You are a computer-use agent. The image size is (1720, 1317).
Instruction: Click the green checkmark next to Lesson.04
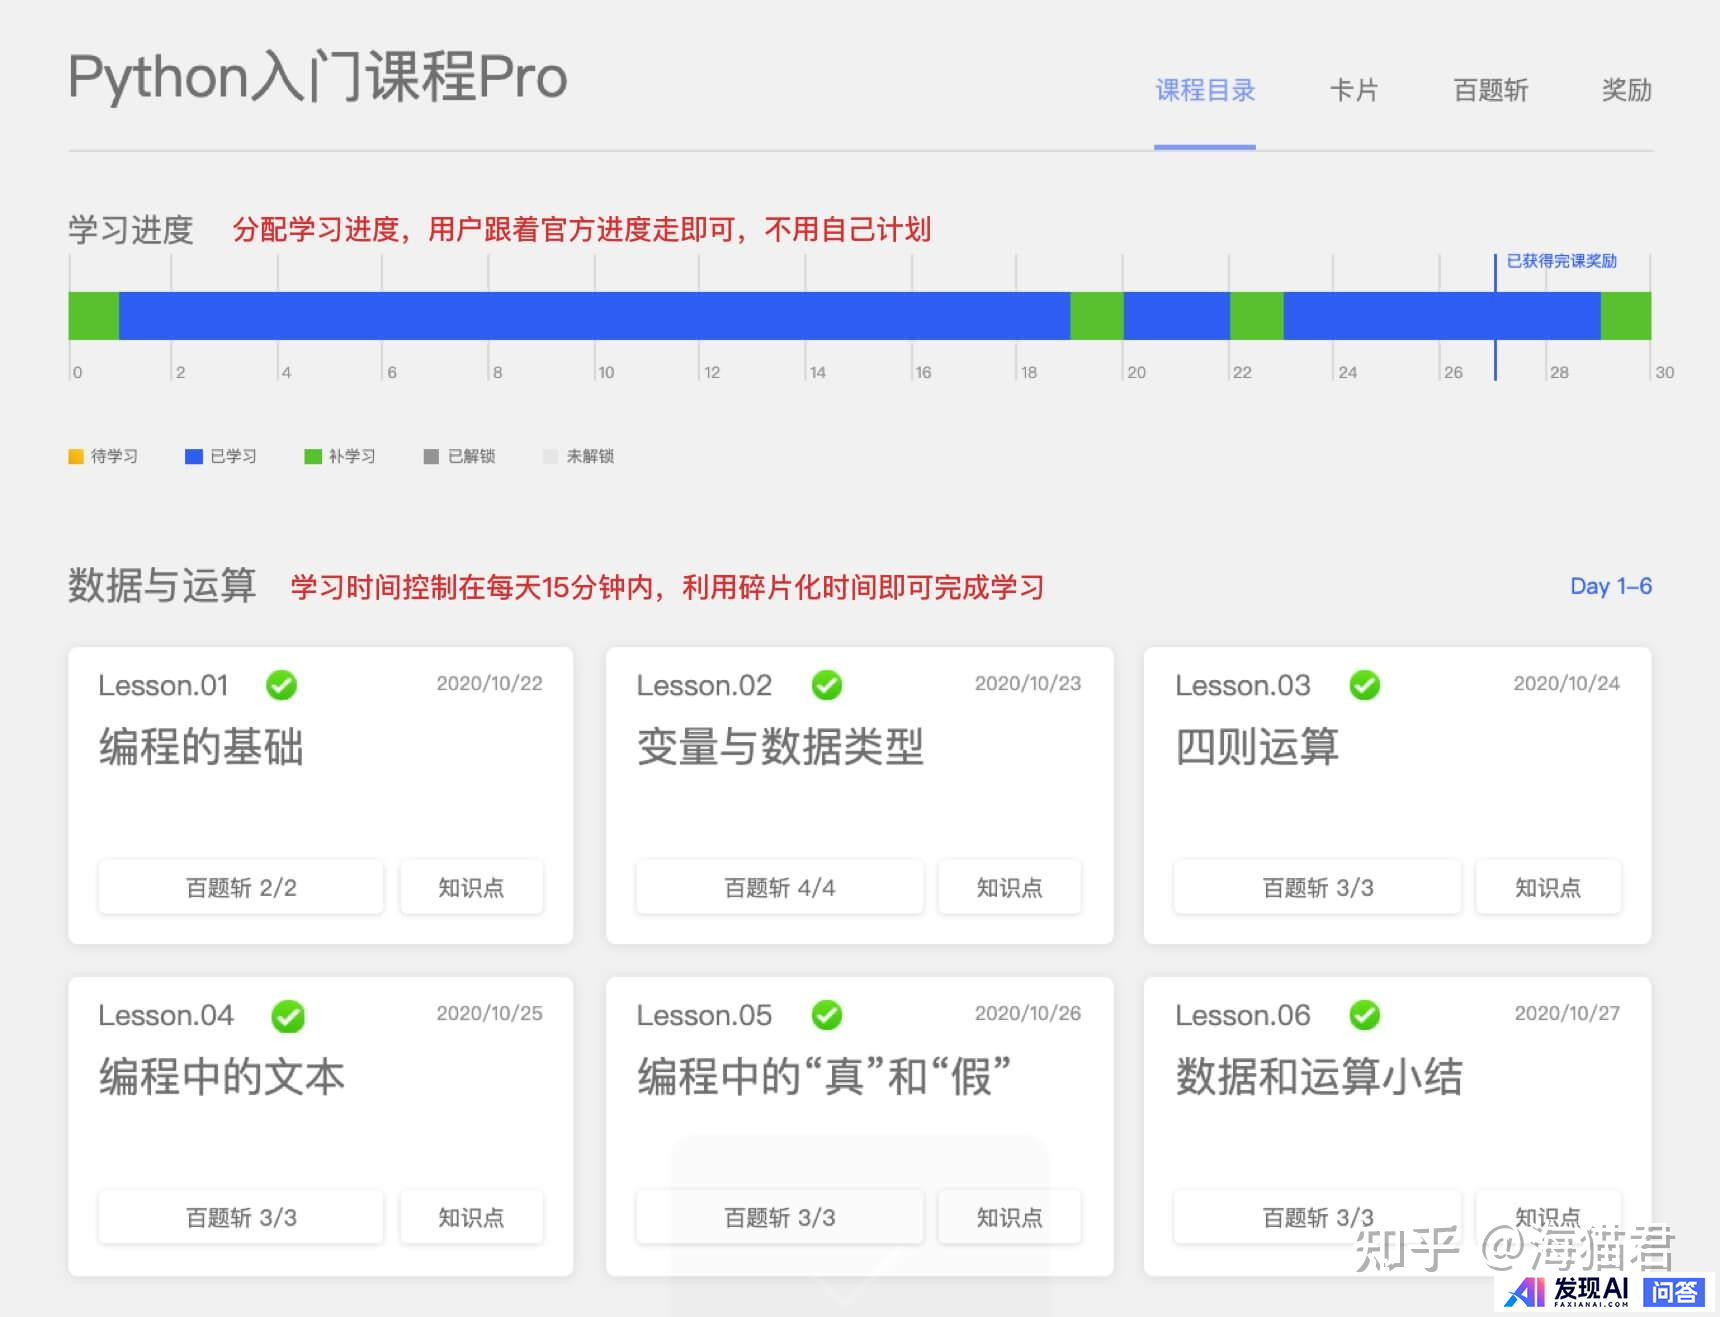tap(288, 1016)
